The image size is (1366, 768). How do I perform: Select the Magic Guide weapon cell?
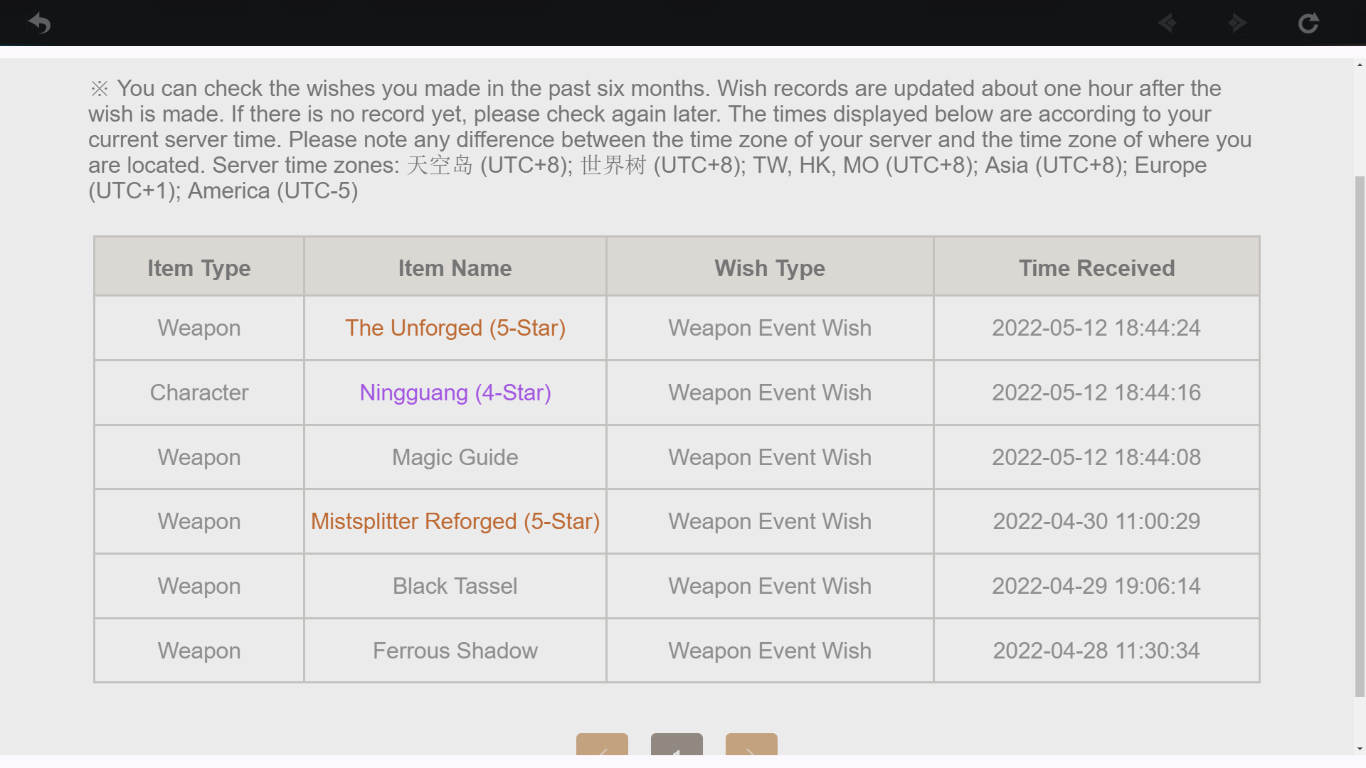[x=455, y=458]
